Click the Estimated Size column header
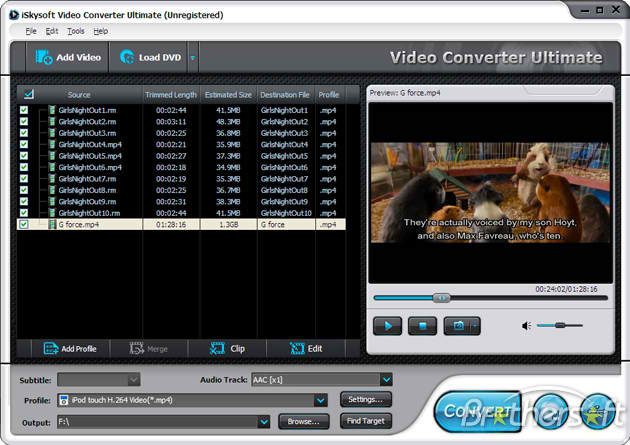The image size is (630, 445). 228,95
